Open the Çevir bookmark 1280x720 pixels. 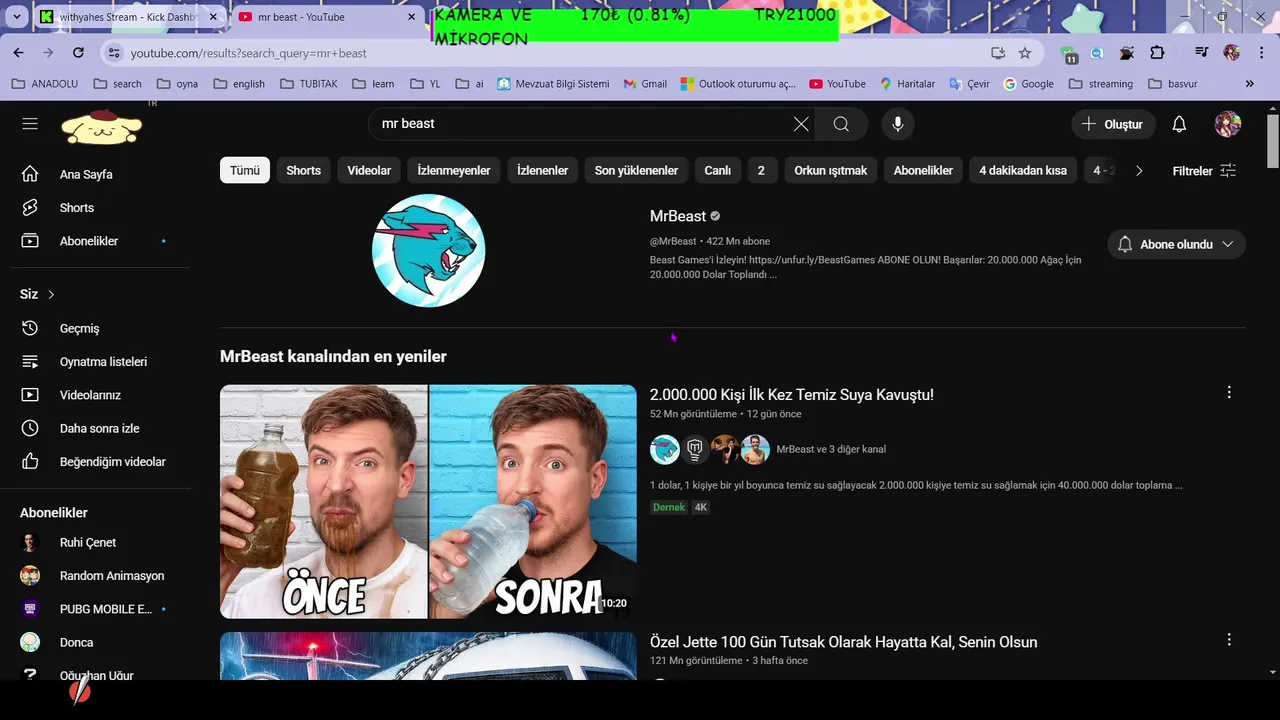(969, 84)
